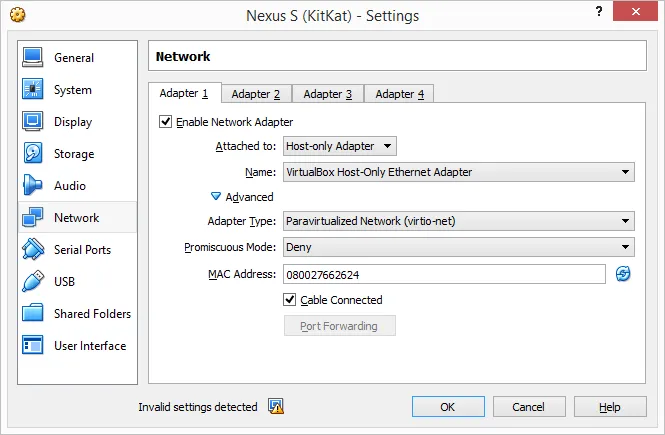This screenshot has height=435, width=665.
Task: Open Attached to dropdown
Action: click(340, 146)
